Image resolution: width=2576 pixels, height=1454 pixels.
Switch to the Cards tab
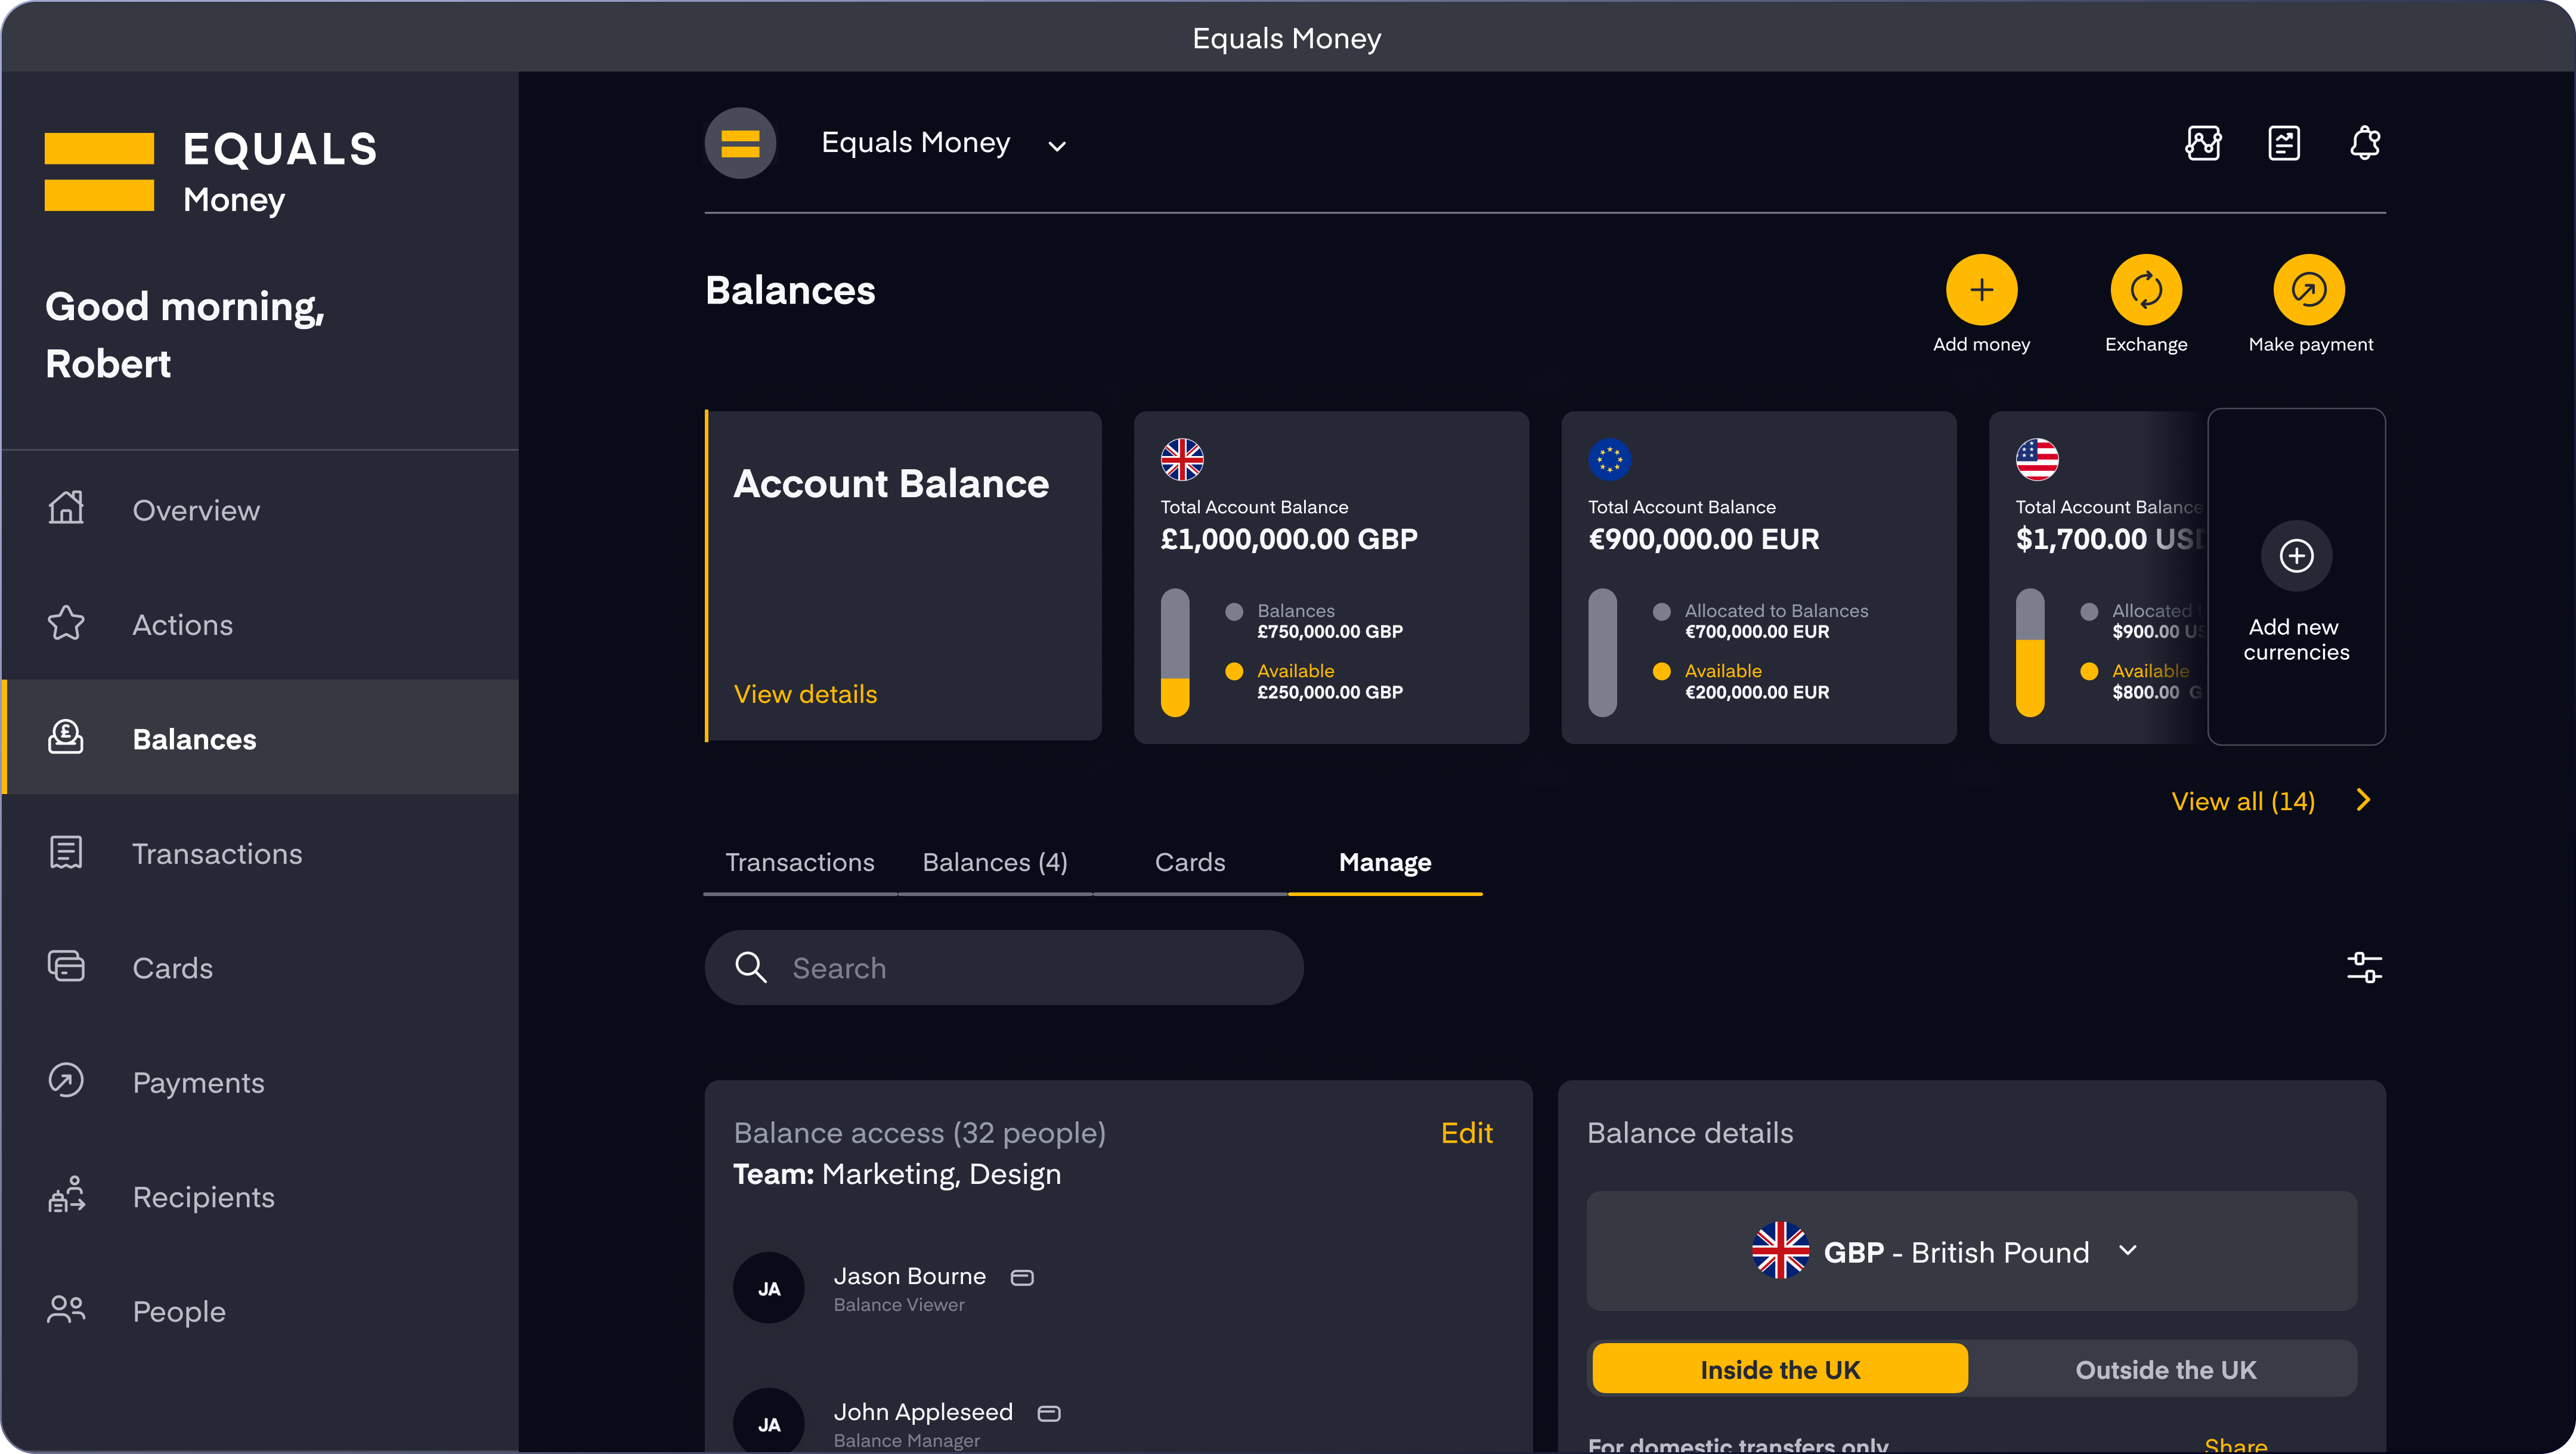coord(1189,862)
